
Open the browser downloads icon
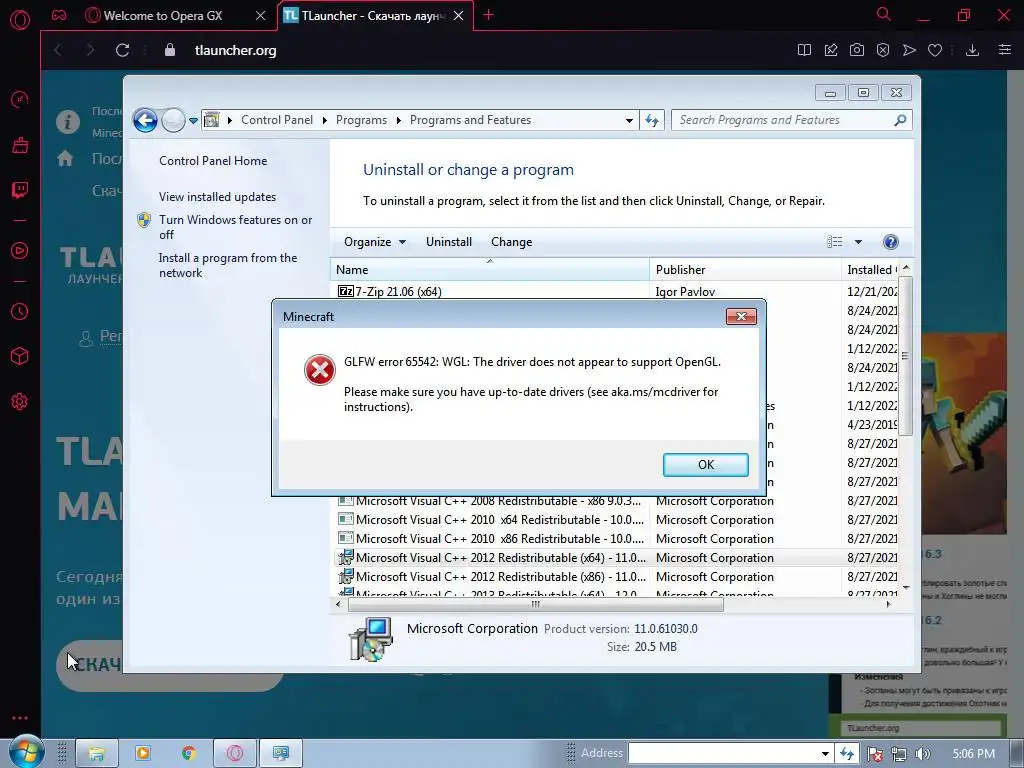972,50
